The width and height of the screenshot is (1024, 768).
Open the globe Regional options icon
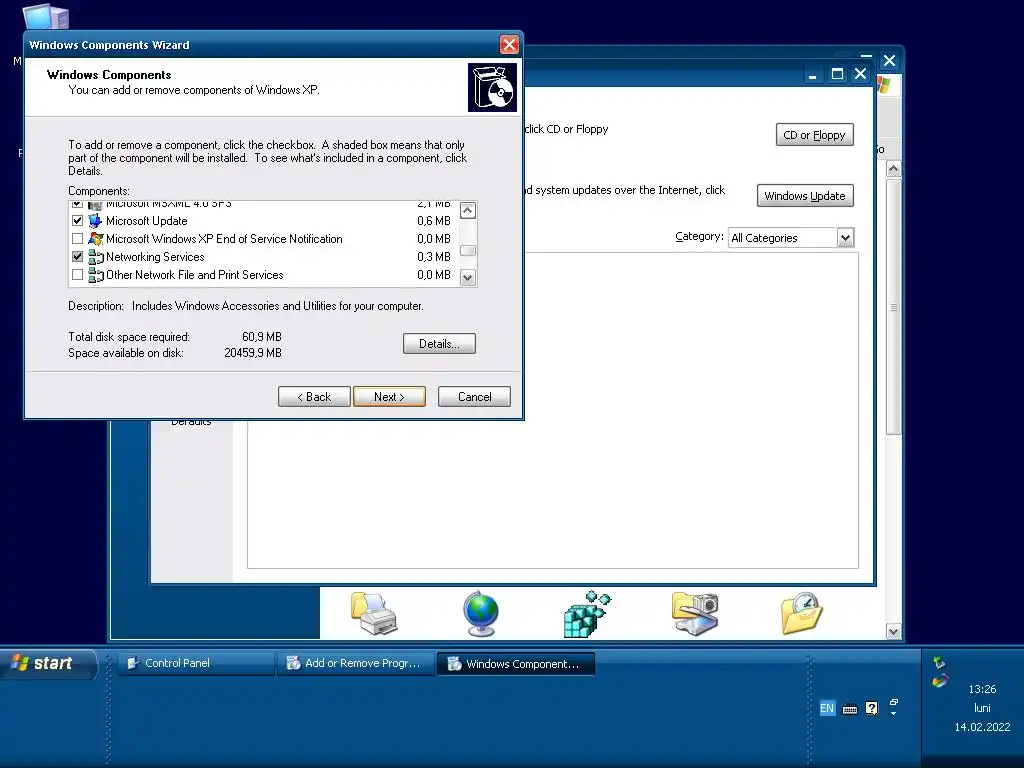pos(481,613)
